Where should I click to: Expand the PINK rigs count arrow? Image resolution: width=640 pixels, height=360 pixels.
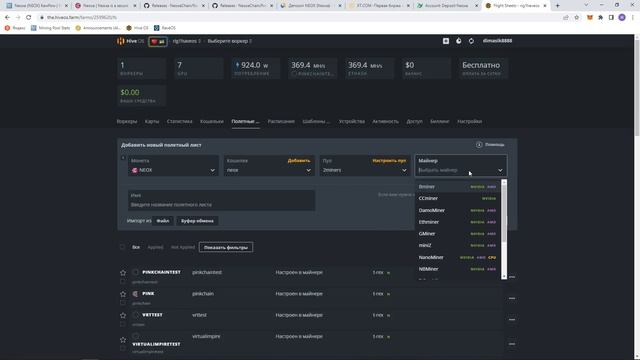(388, 294)
